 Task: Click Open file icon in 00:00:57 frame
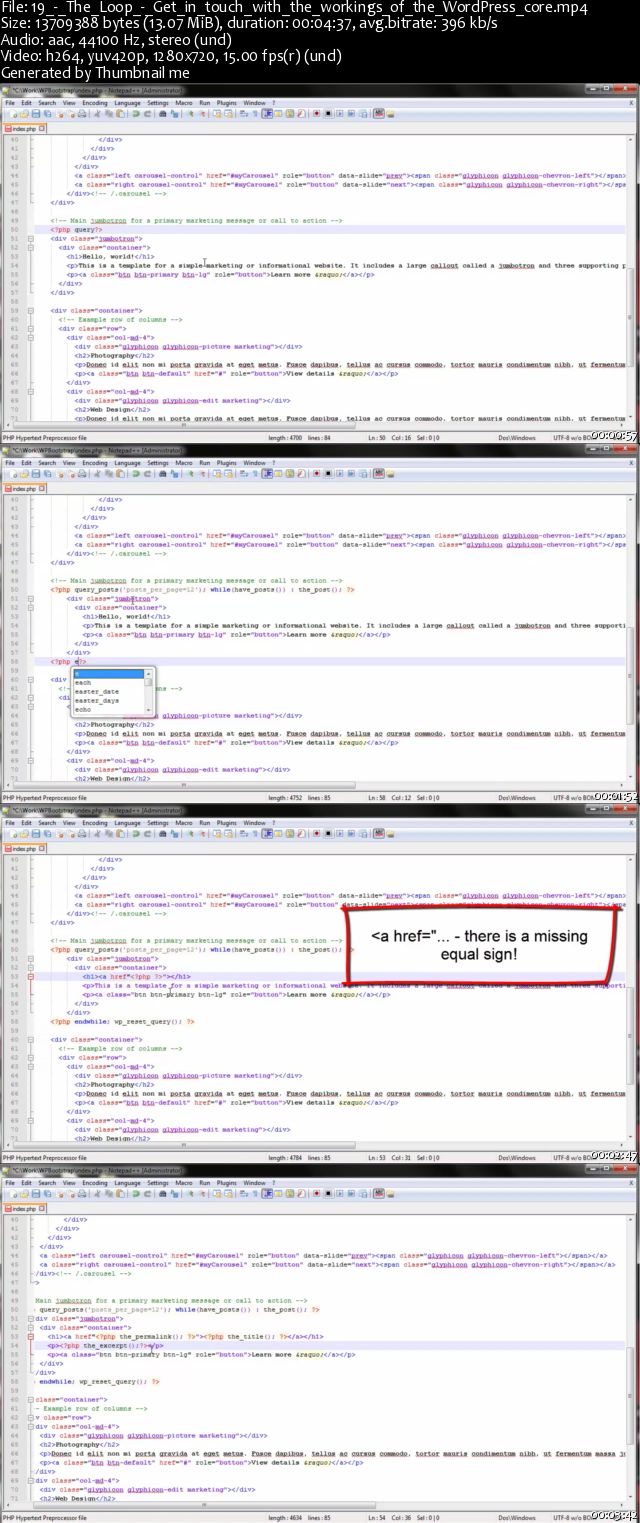pyautogui.click(x=24, y=114)
